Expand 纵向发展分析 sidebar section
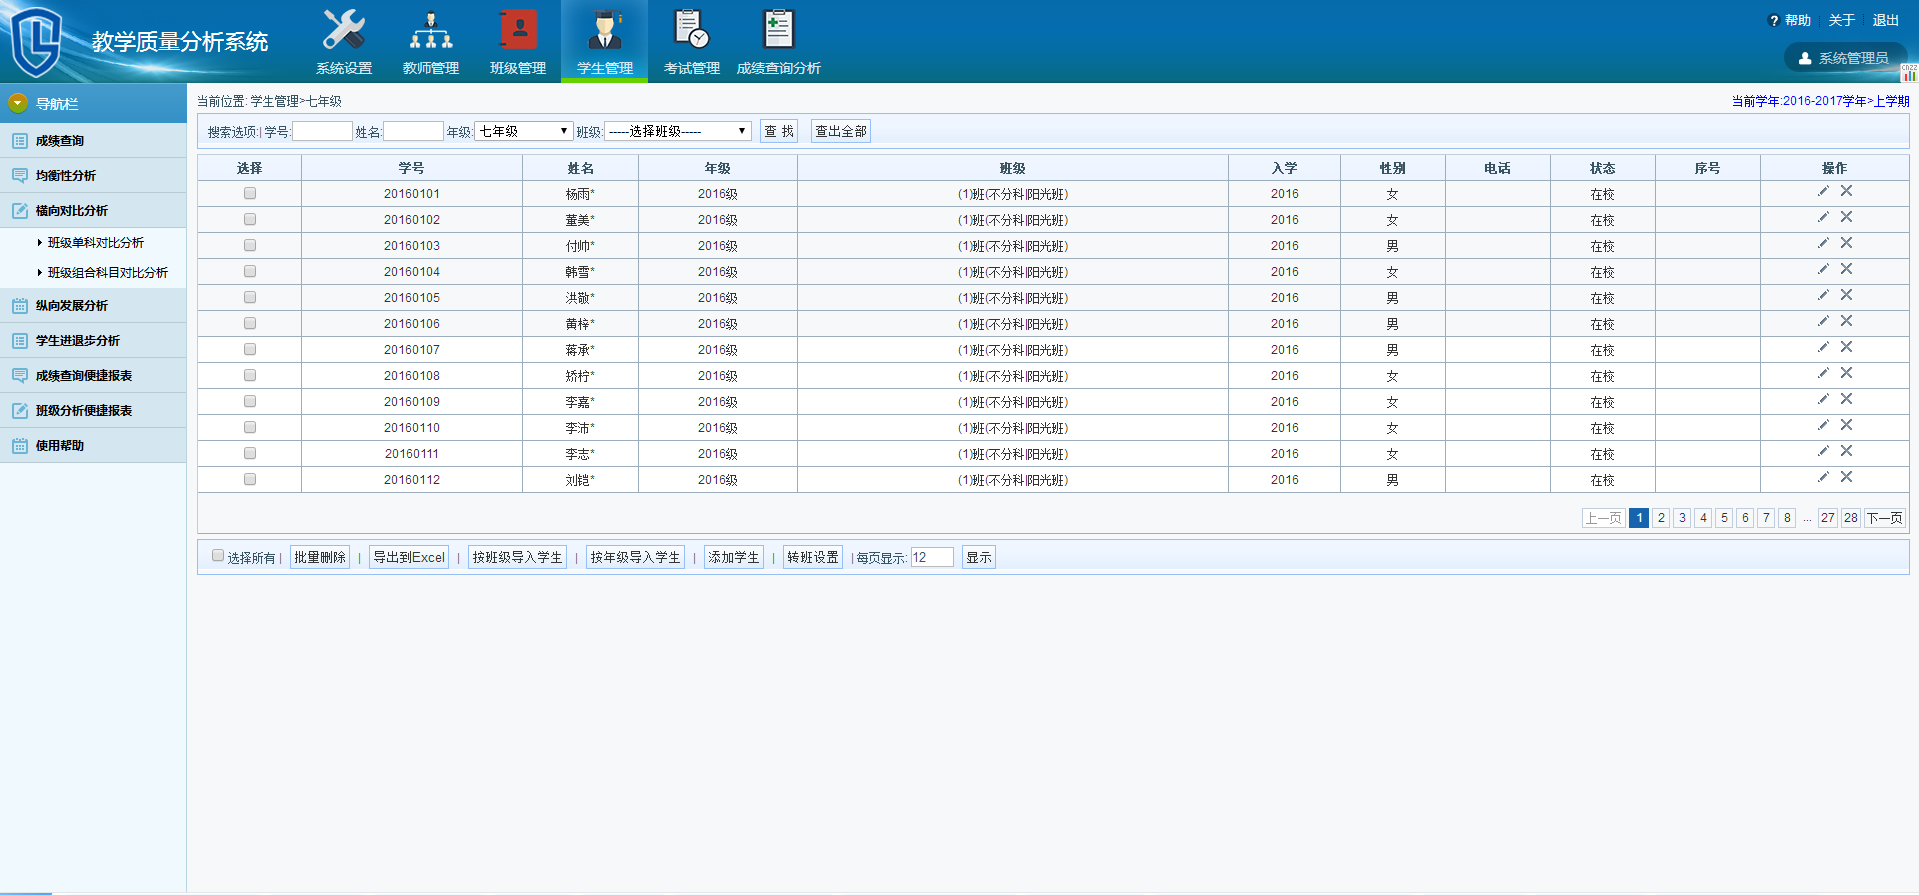Image resolution: width=1919 pixels, height=895 pixels. point(93,305)
